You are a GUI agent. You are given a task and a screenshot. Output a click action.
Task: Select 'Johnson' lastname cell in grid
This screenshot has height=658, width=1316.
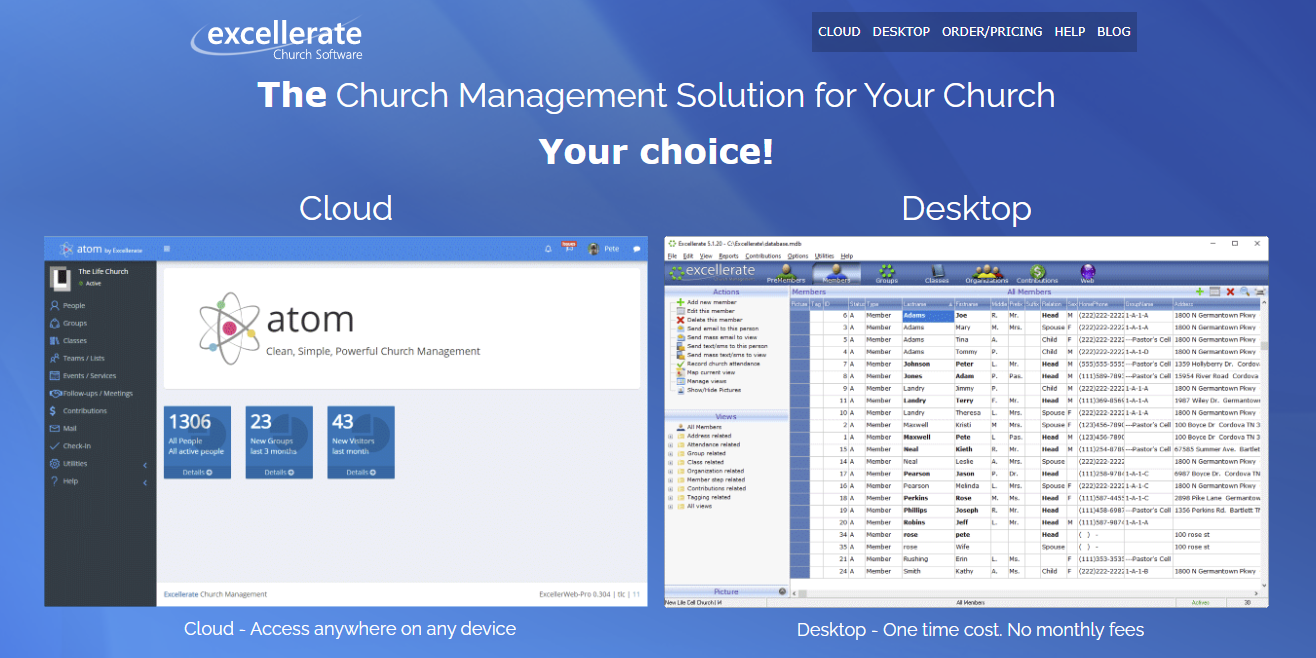pyautogui.click(x=927, y=364)
